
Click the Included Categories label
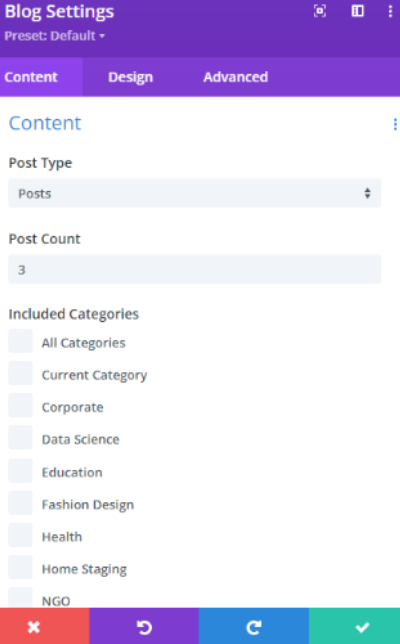tap(74, 314)
